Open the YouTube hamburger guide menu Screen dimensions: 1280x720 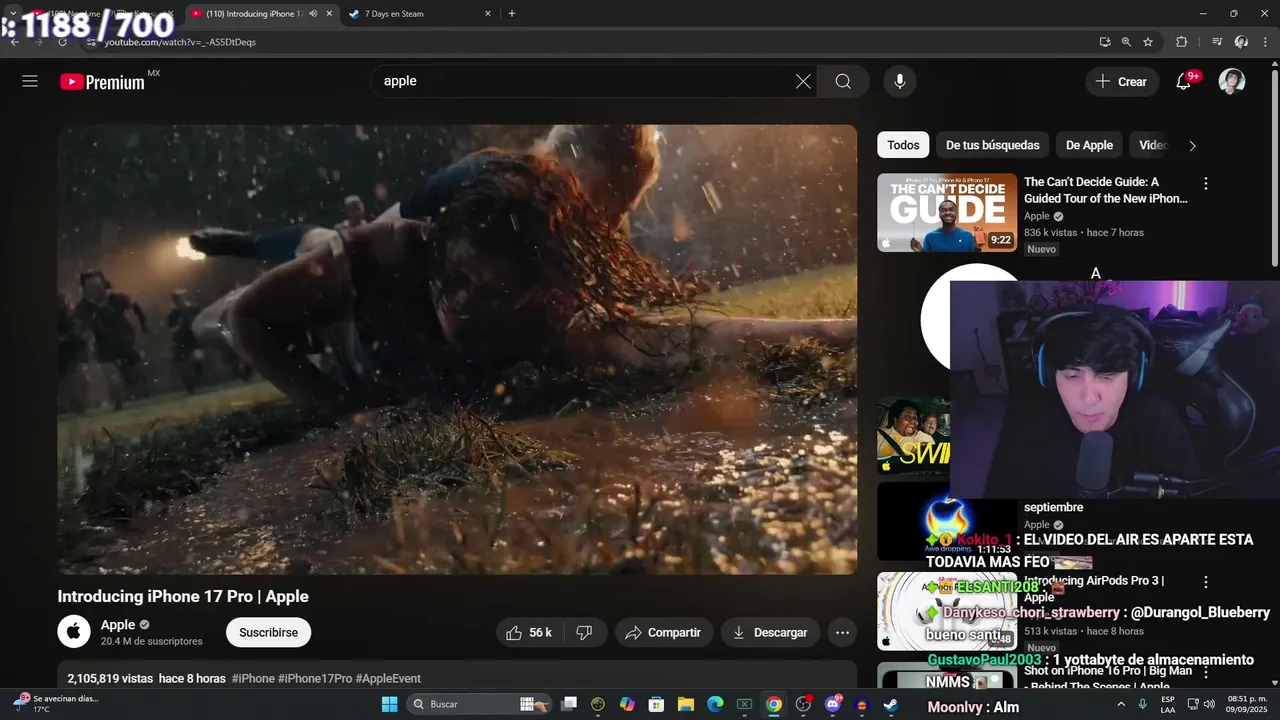click(x=30, y=81)
